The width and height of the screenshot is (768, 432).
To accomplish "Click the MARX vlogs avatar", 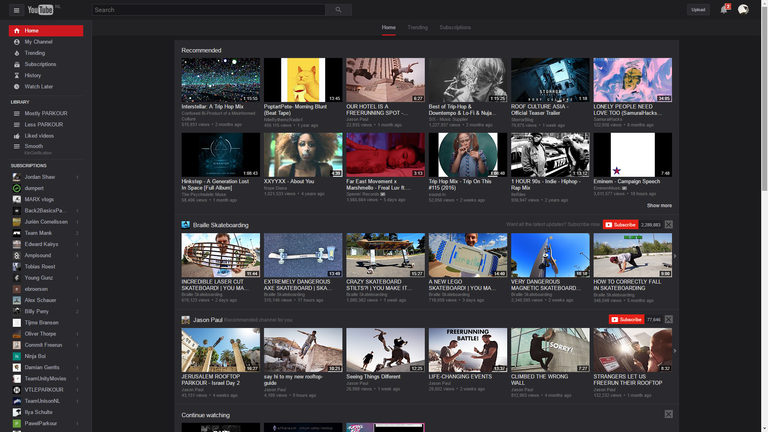I will click(x=17, y=199).
